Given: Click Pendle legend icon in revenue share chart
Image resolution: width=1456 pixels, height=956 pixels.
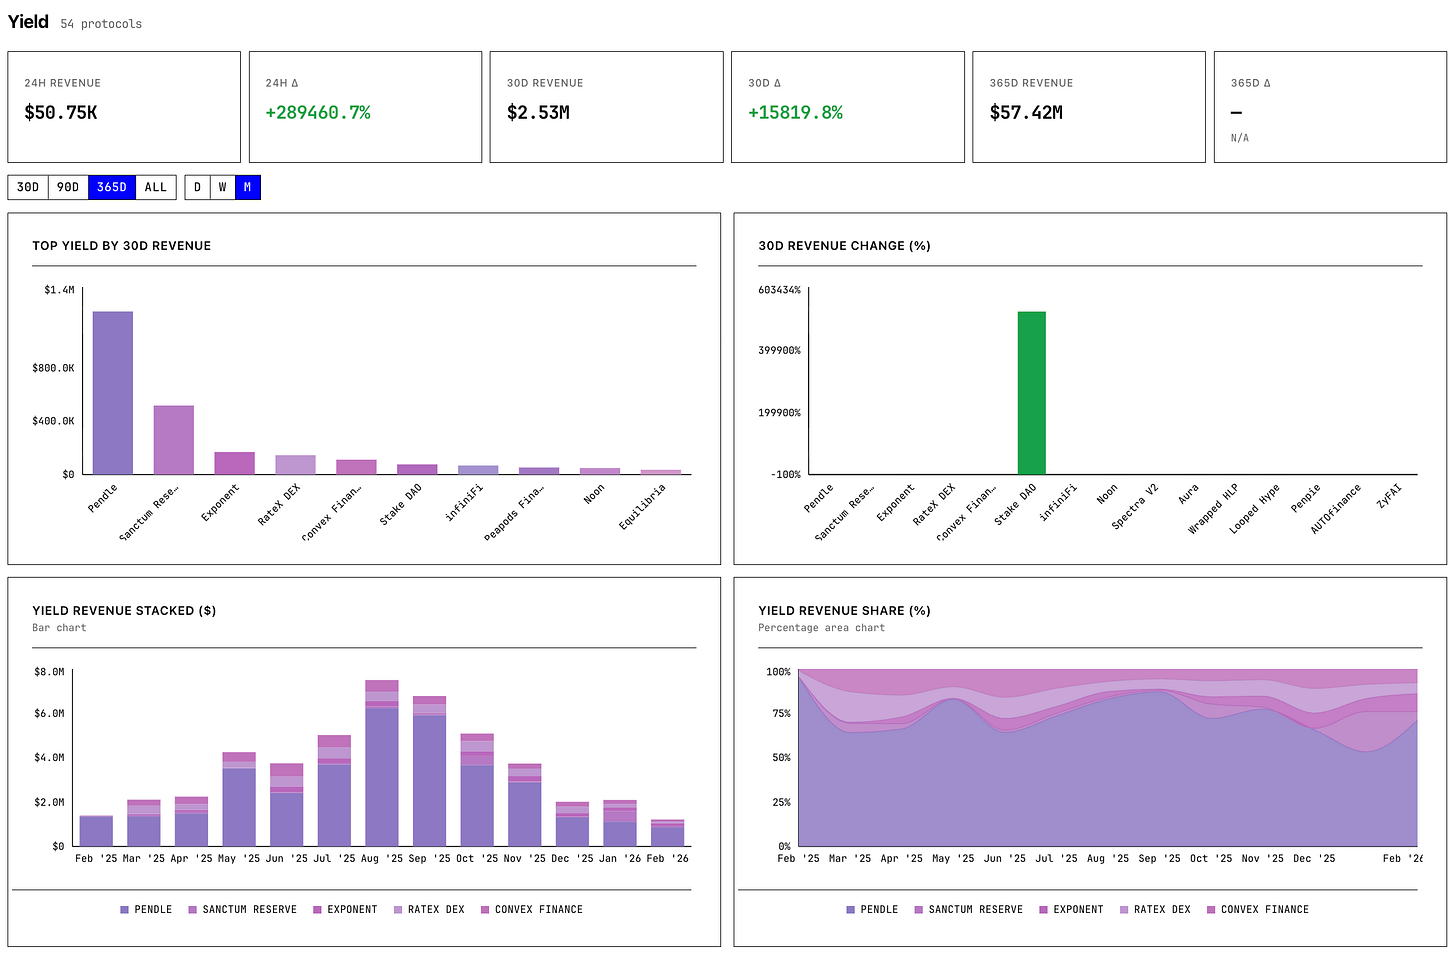Looking at the screenshot, I should pos(851,910).
